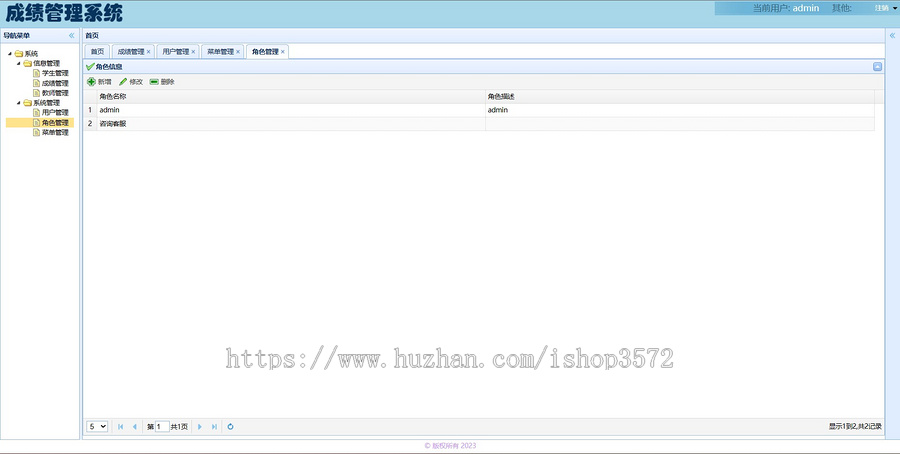This screenshot has width=900, height=454.
Task: Select the admin role name cell
Action: (x=291, y=110)
